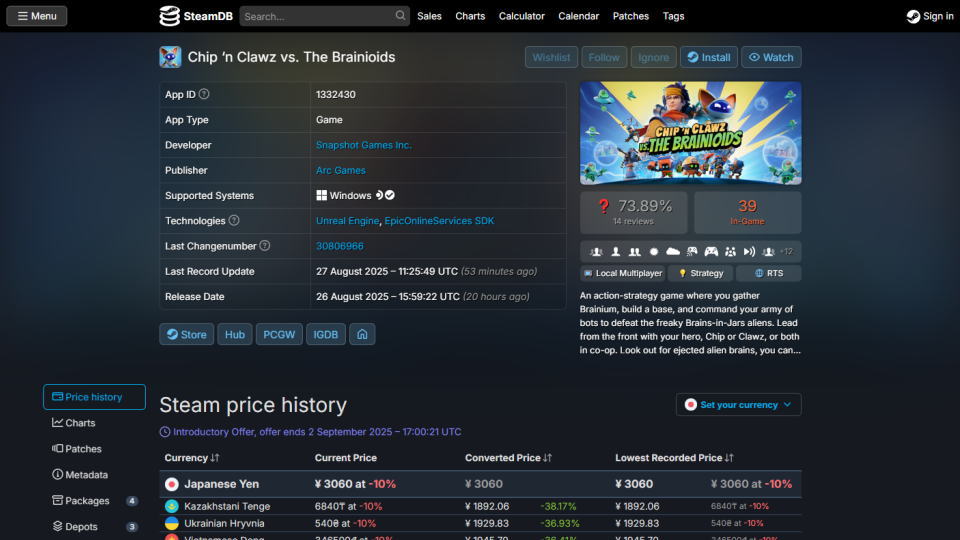960x540 pixels.
Task: Click the Remote Play Together play-waves icon
Action: point(749,252)
